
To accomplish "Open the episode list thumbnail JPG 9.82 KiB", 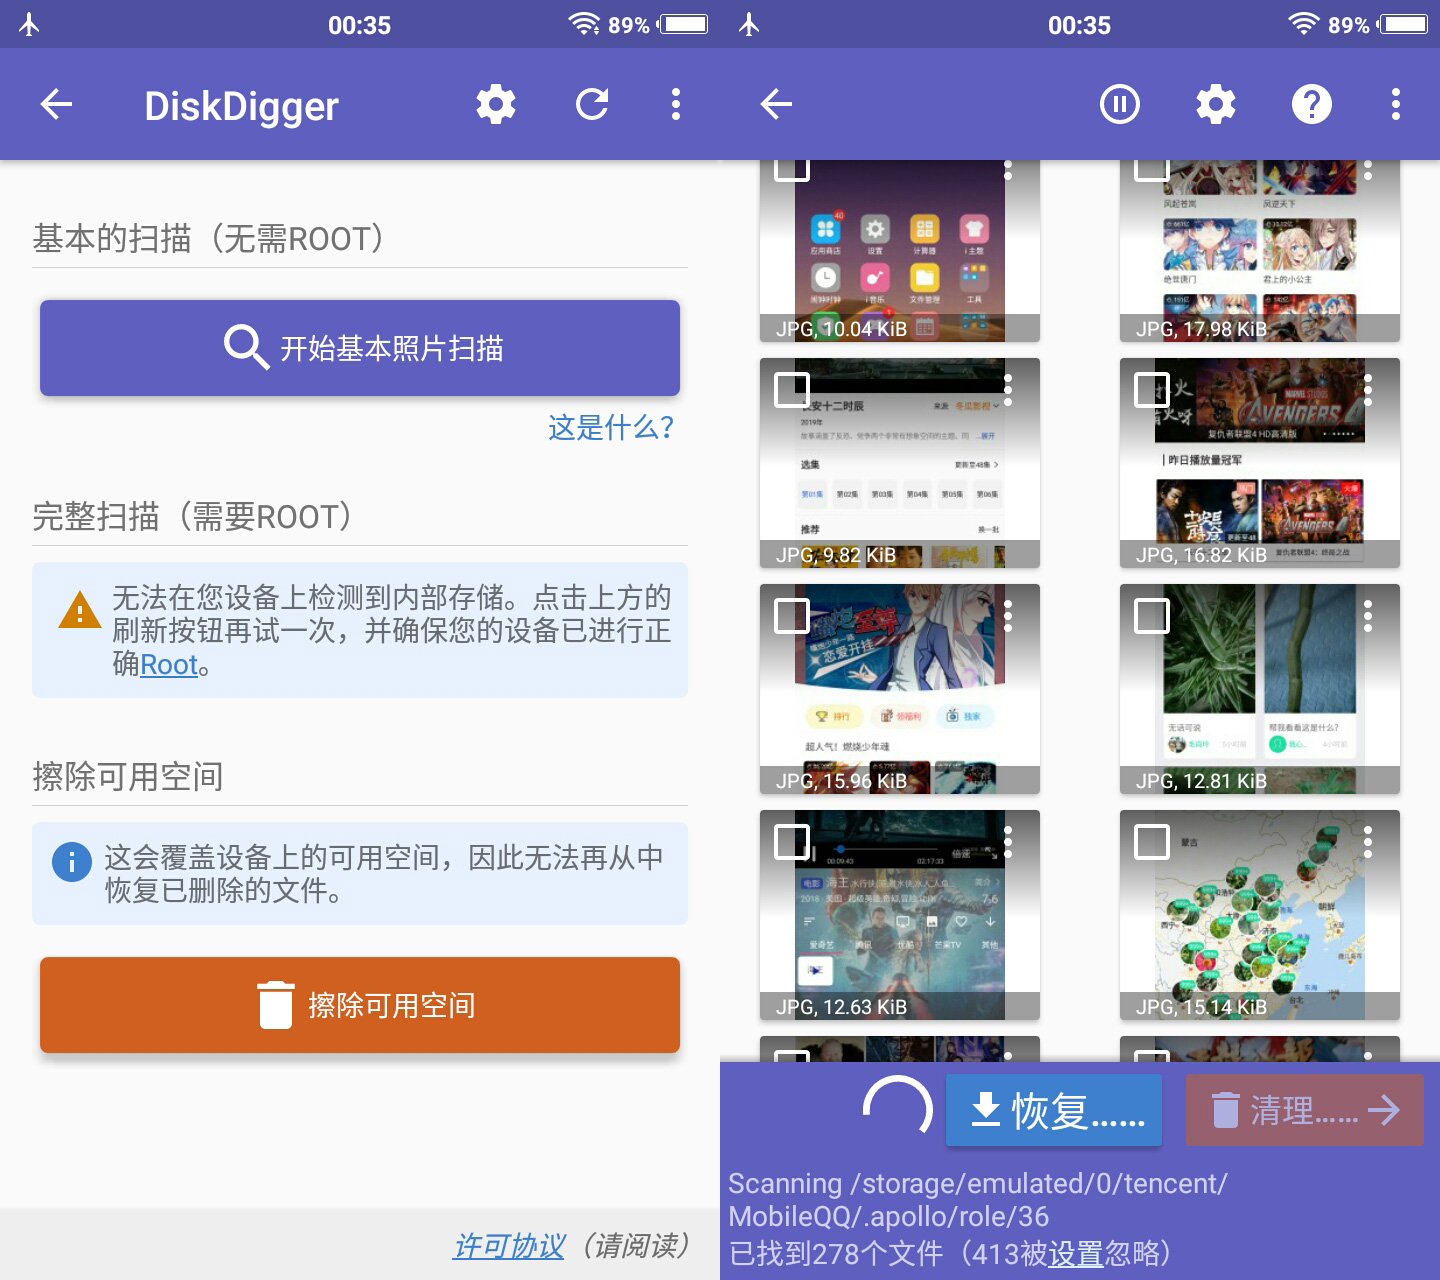I will [900, 463].
